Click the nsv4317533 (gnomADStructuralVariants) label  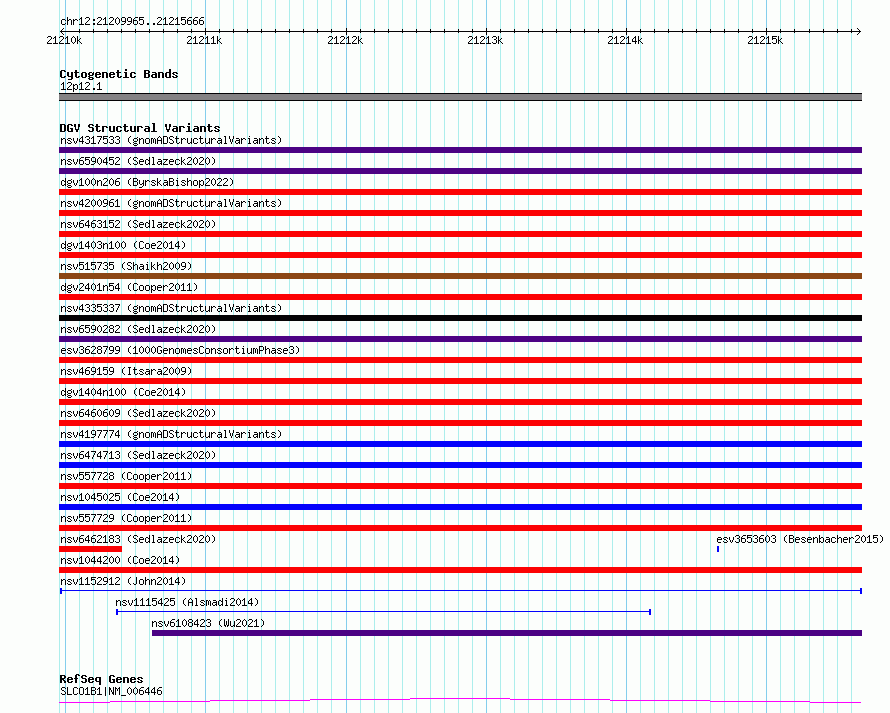pyautogui.click(x=171, y=140)
